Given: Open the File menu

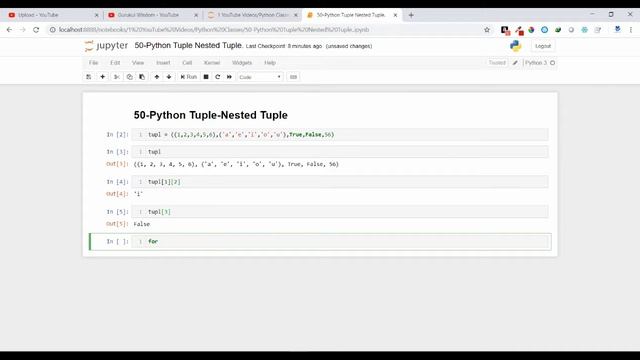Looking at the screenshot, I should pyautogui.click(x=93, y=62).
